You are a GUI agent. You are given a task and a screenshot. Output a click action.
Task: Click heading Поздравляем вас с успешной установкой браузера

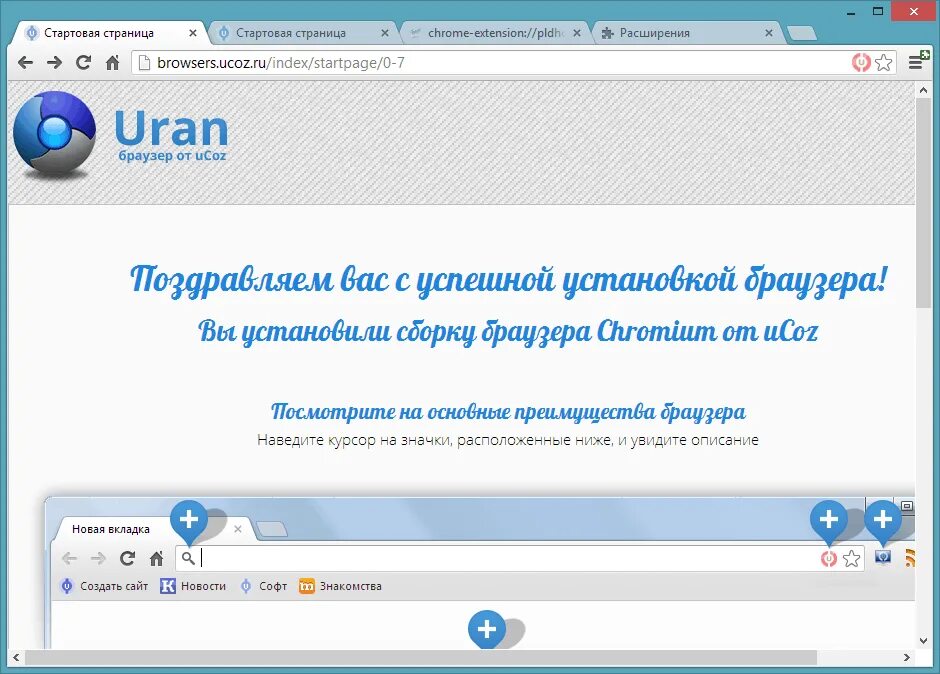(x=508, y=281)
